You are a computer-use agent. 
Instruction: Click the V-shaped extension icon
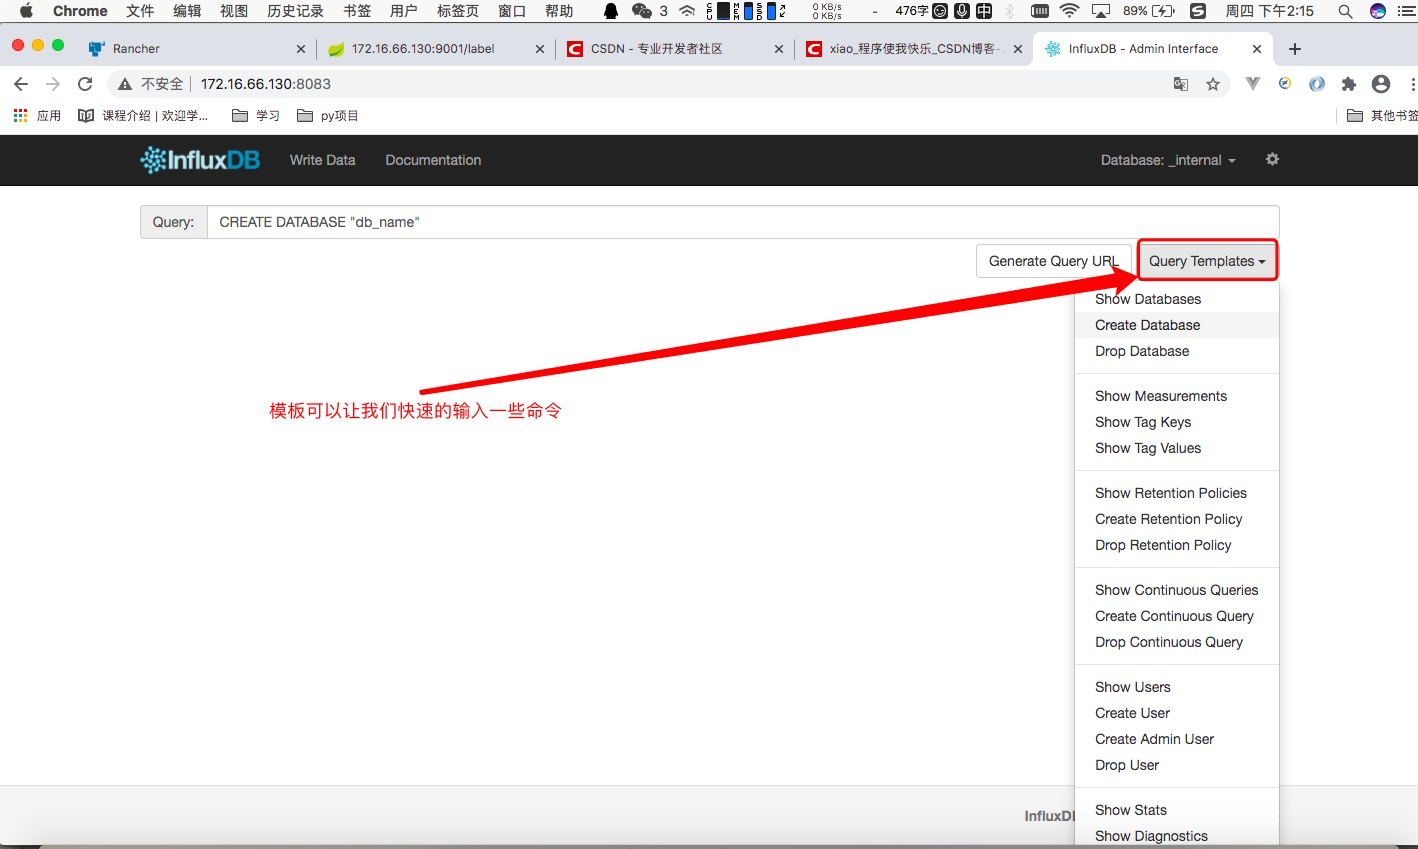(1252, 84)
